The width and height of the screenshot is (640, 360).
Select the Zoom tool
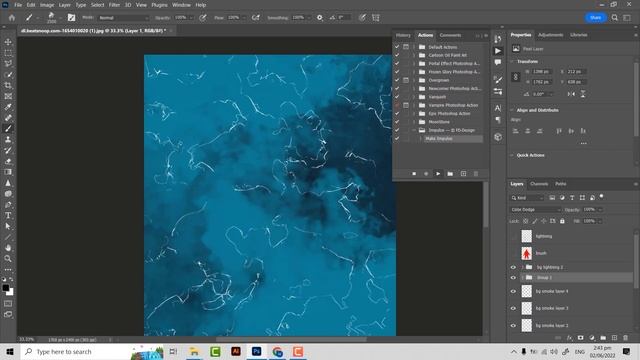[x=8, y=259]
